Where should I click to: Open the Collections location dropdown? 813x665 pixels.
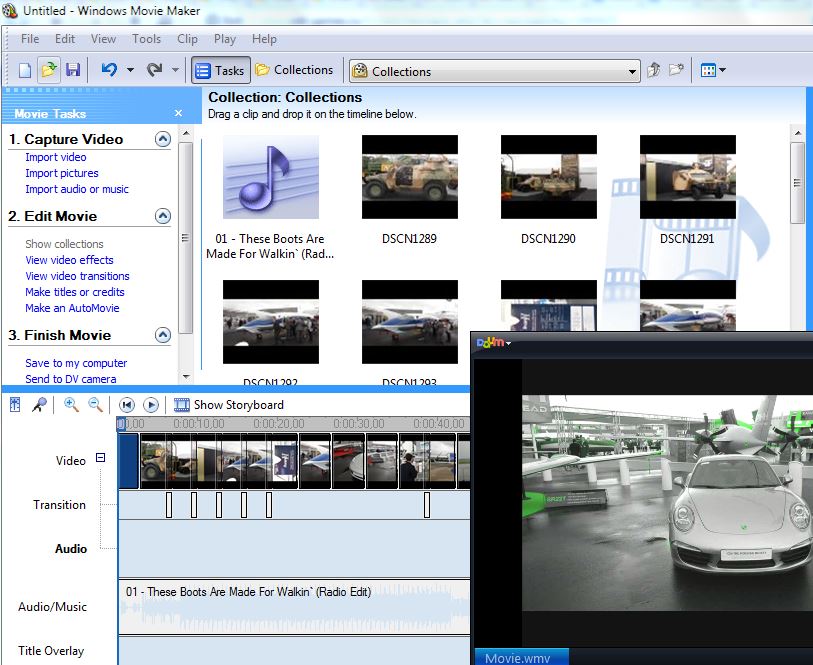pos(632,72)
